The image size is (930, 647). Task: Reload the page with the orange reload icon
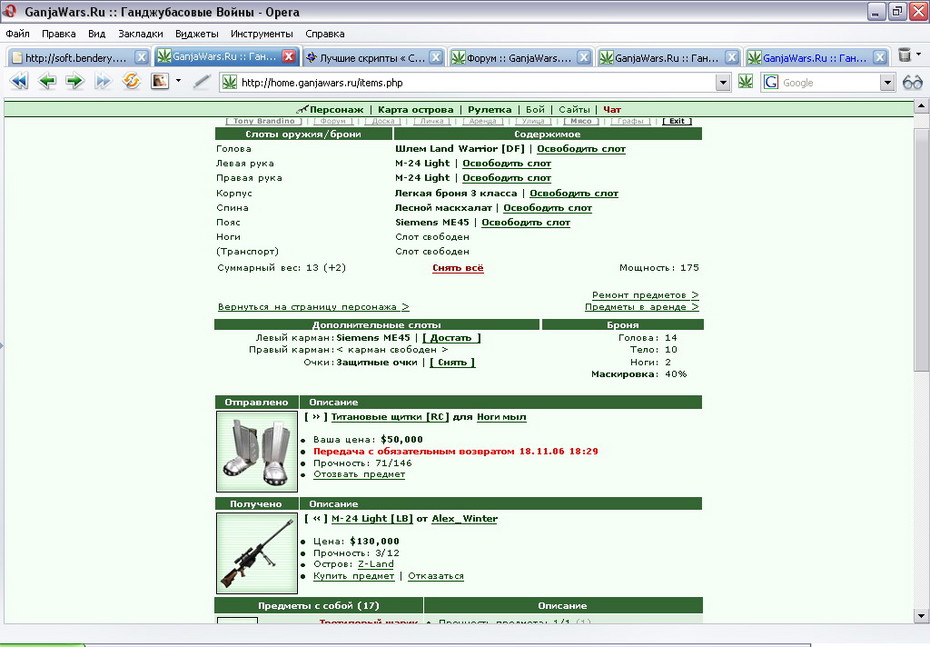[131, 81]
